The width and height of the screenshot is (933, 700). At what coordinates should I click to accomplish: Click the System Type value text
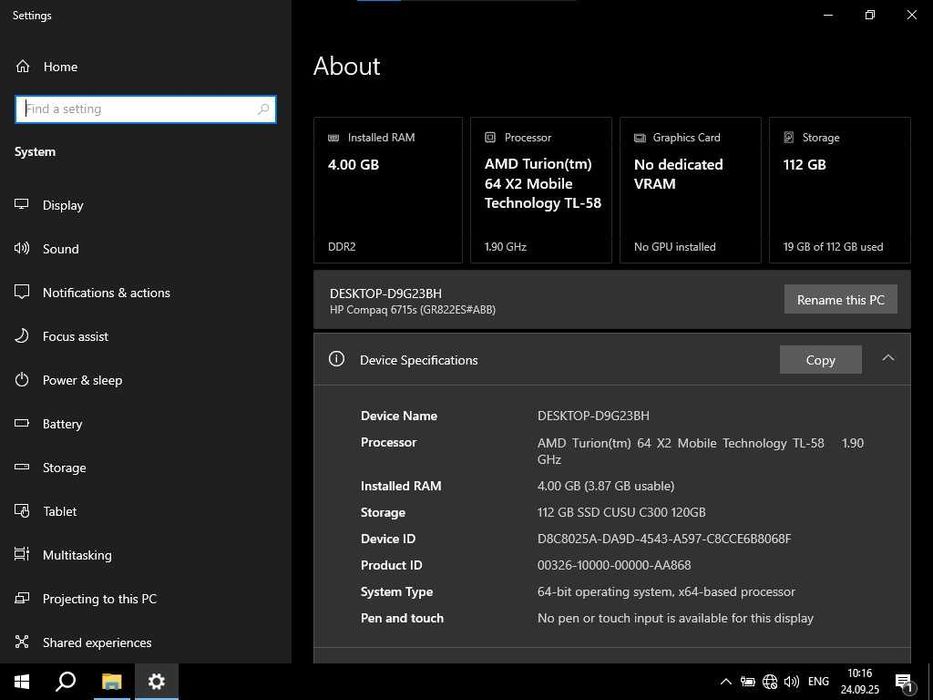(x=666, y=592)
